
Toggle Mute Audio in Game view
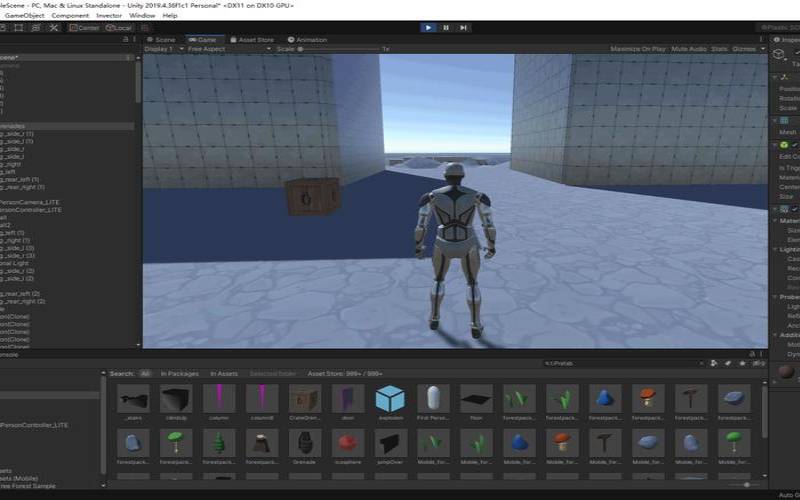[689, 49]
